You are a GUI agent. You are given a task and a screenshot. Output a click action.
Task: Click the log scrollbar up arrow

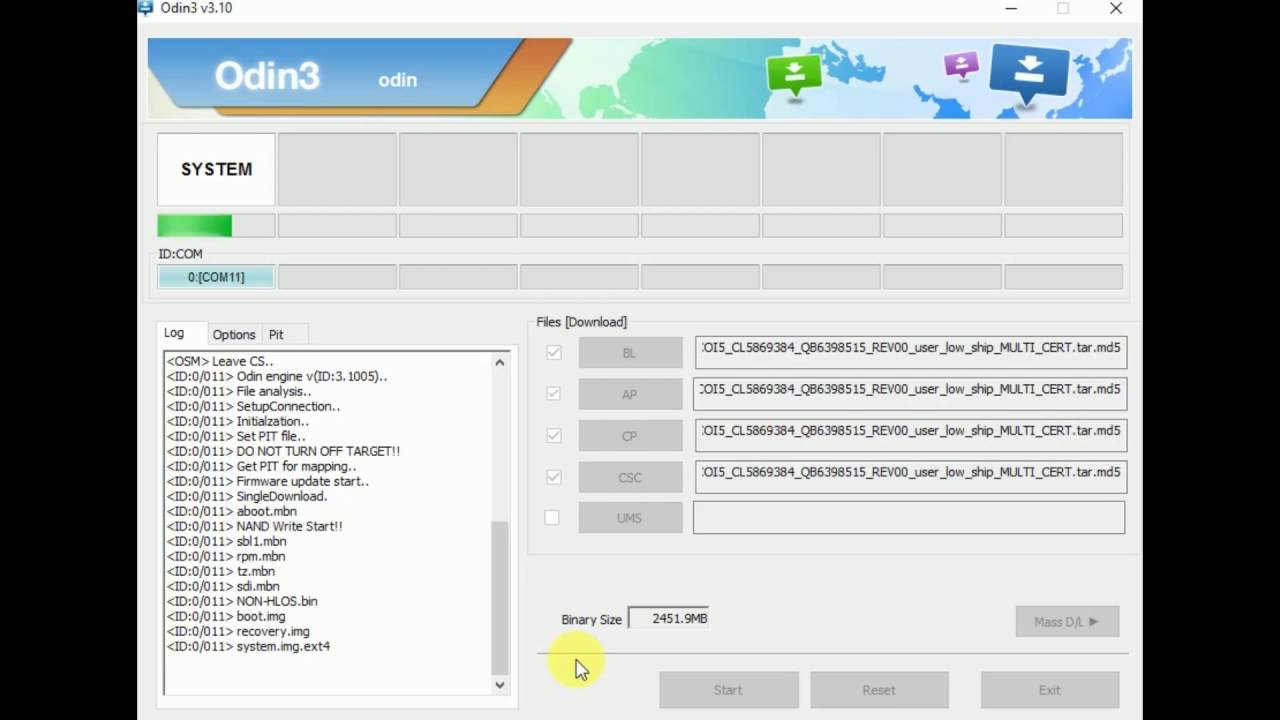coord(500,362)
